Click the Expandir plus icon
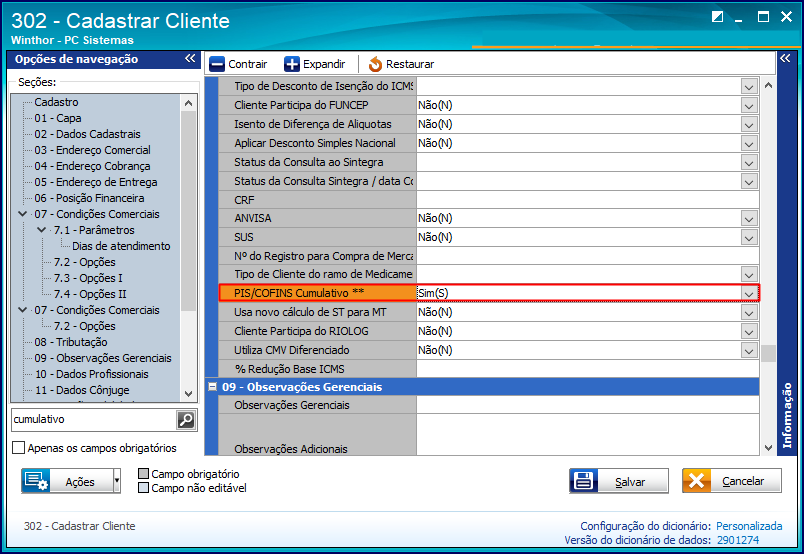804x554 pixels. point(292,64)
